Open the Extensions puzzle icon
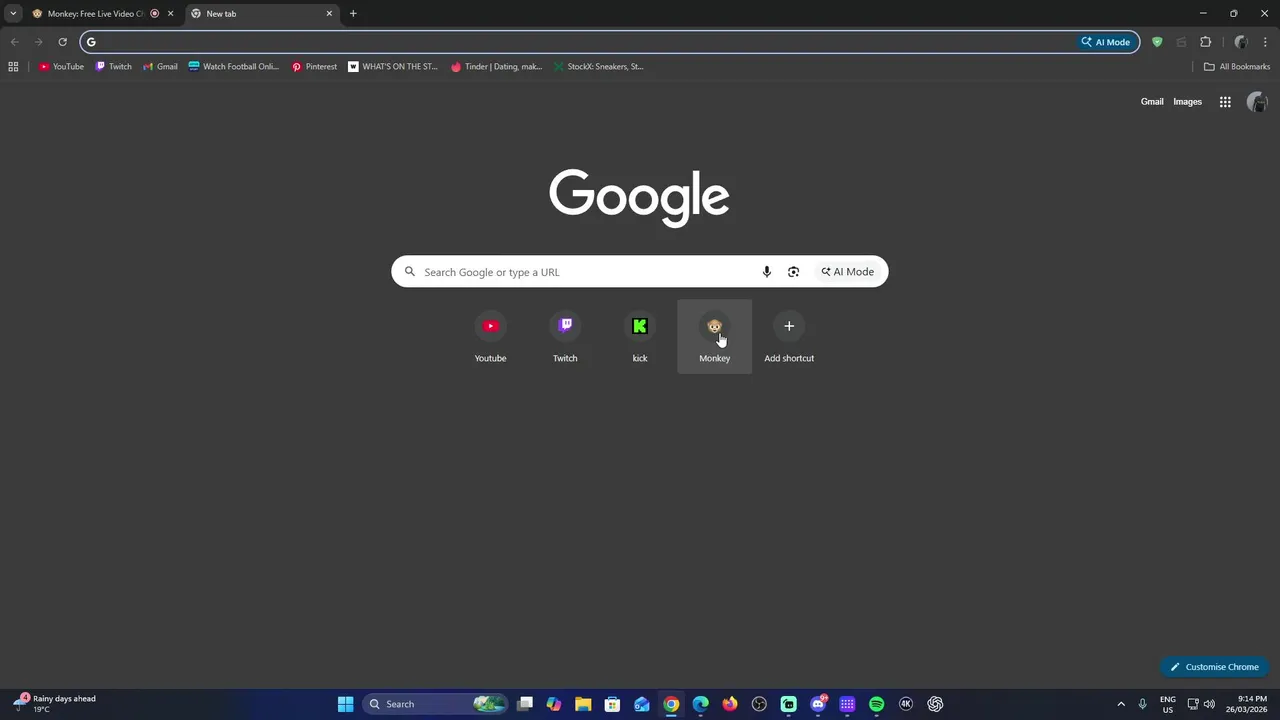 (x=1205, y=42)
